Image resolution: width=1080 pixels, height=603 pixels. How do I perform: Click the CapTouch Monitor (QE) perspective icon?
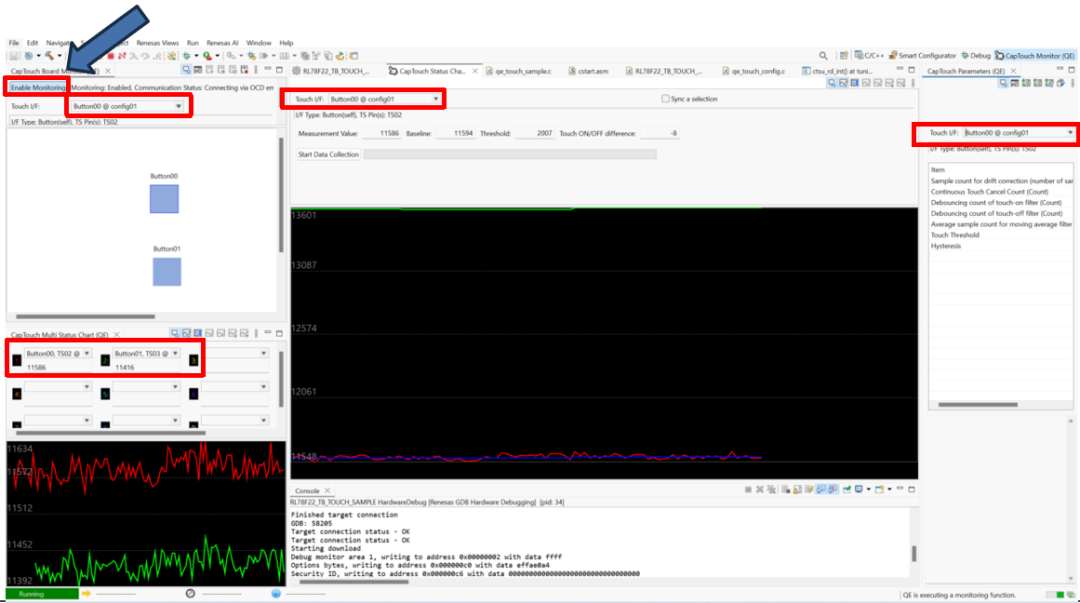(1035, 56)
